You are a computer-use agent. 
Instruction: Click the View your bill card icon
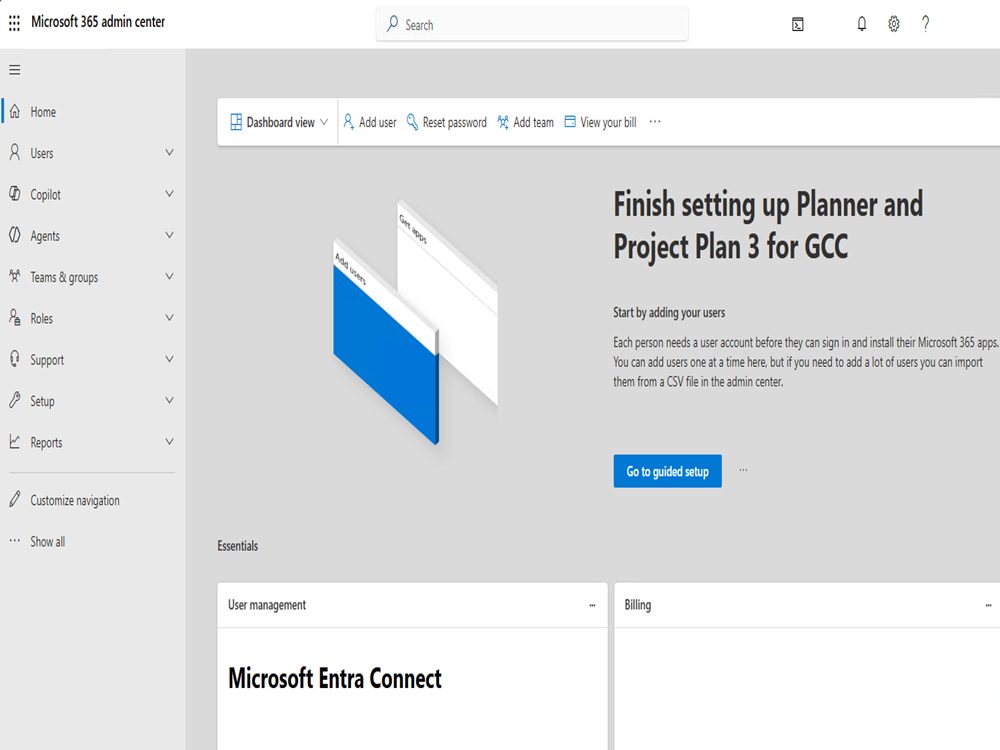(x=570, y=121)
